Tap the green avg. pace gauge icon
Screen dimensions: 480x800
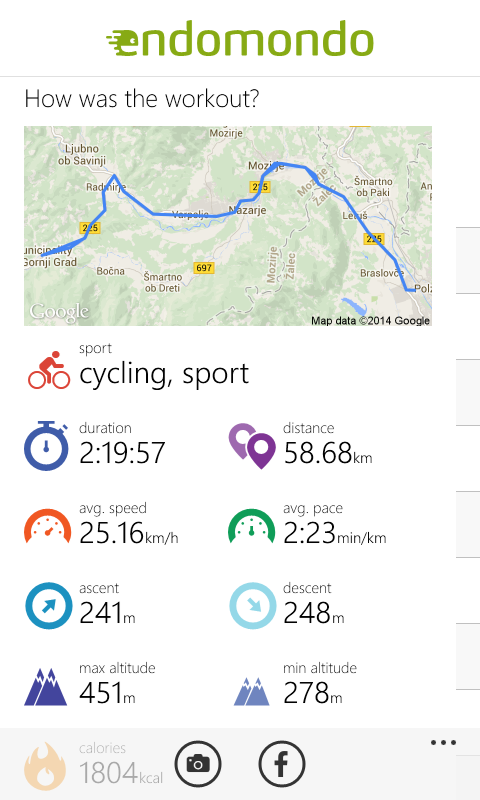coord(251,526)
